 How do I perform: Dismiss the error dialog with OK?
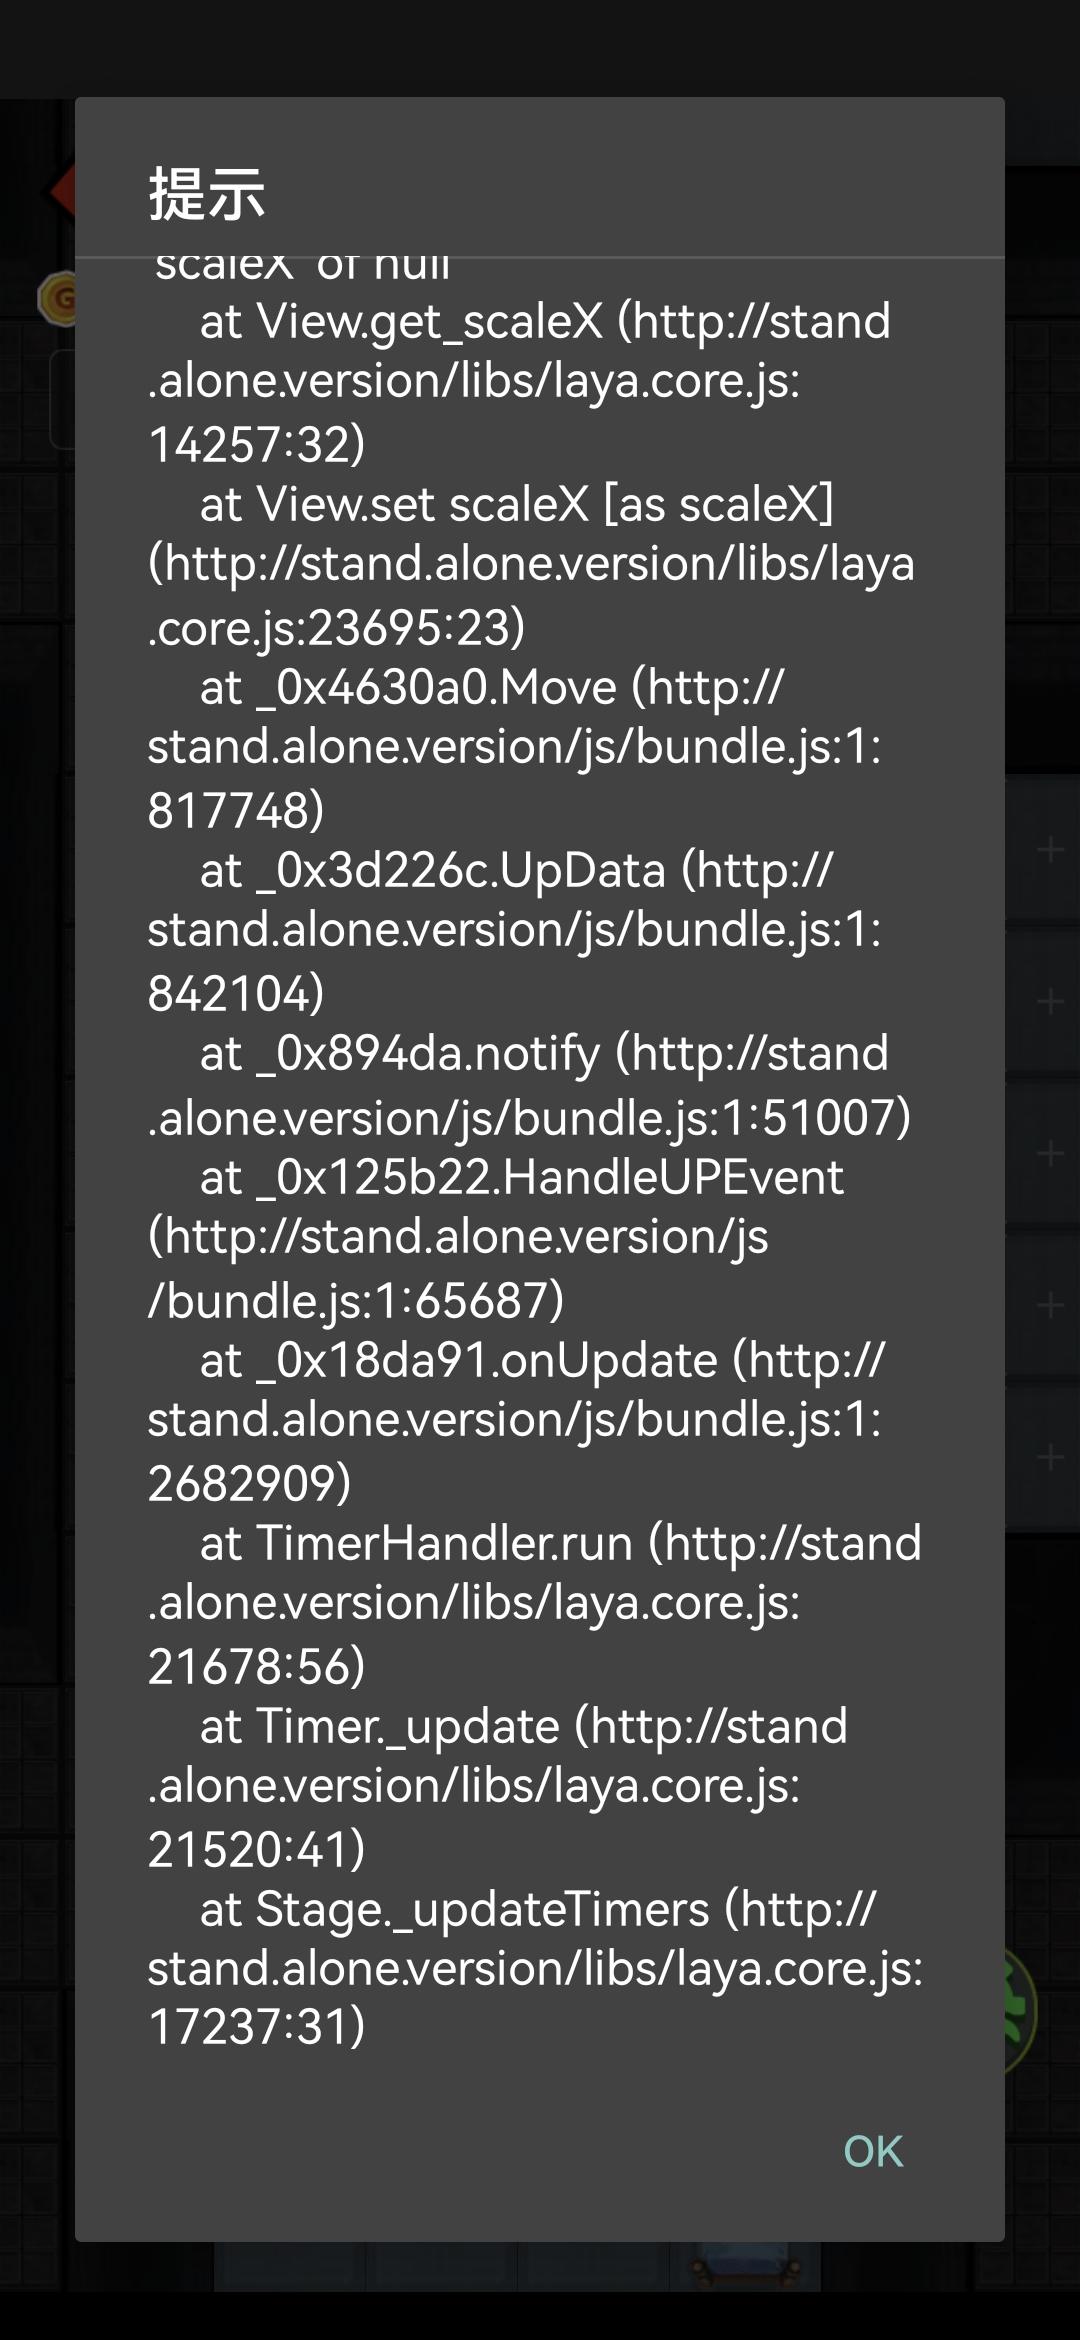pyautogui.click(x=873, y=2152)
